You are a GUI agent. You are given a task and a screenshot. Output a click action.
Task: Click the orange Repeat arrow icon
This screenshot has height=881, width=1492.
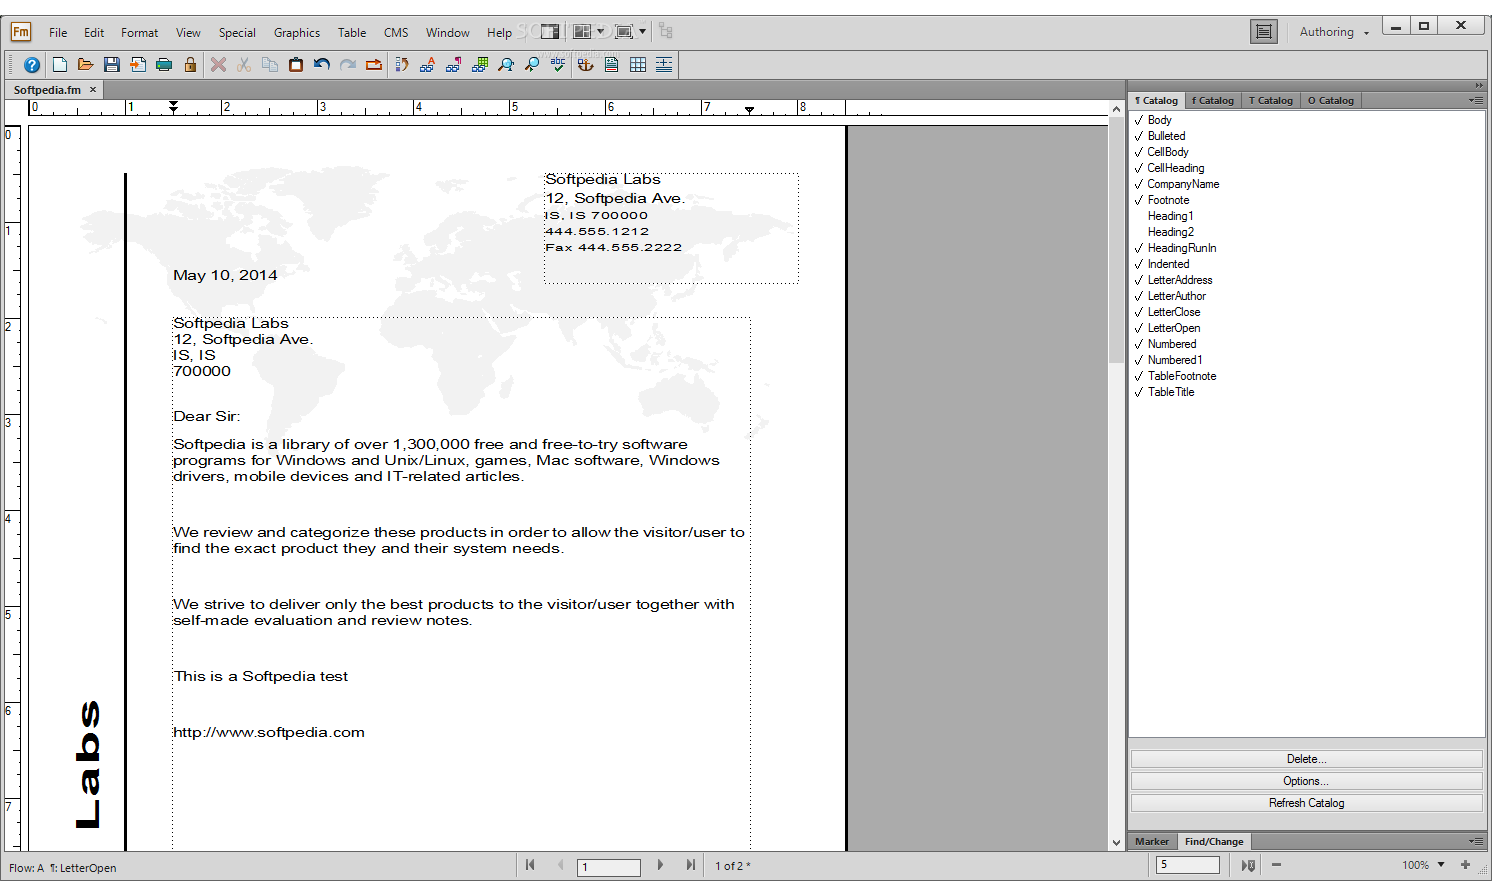coord(374,65)
